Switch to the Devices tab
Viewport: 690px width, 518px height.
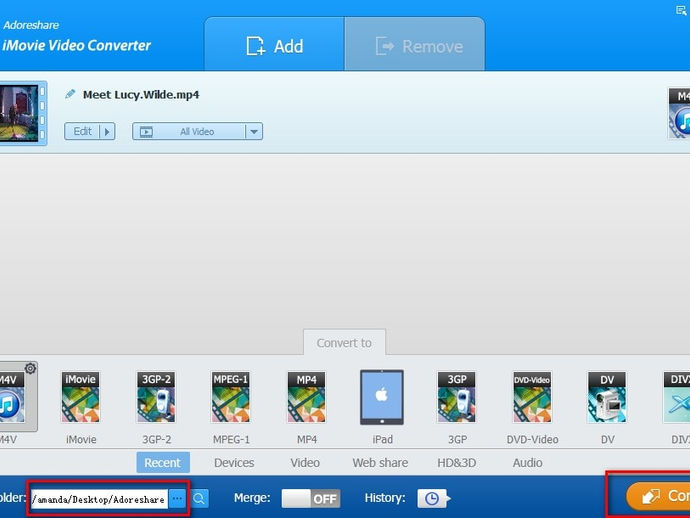pos(234,463)
